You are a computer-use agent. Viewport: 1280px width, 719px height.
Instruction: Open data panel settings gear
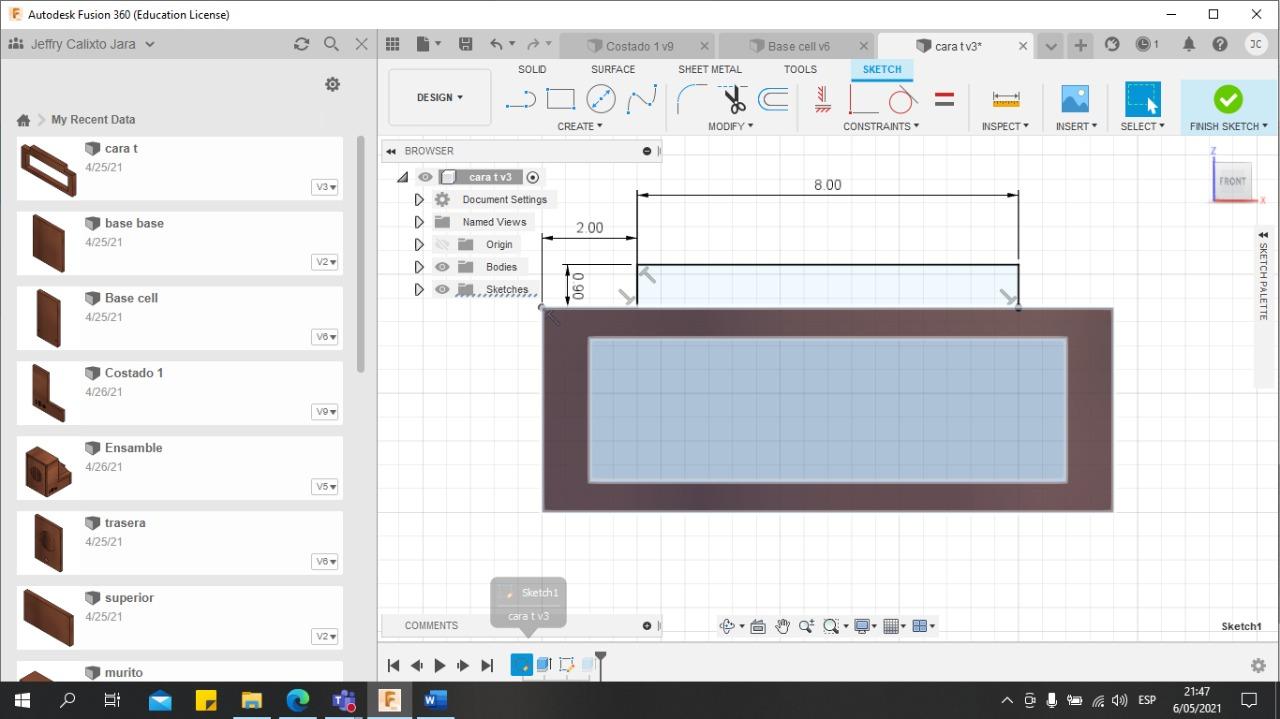333,85
